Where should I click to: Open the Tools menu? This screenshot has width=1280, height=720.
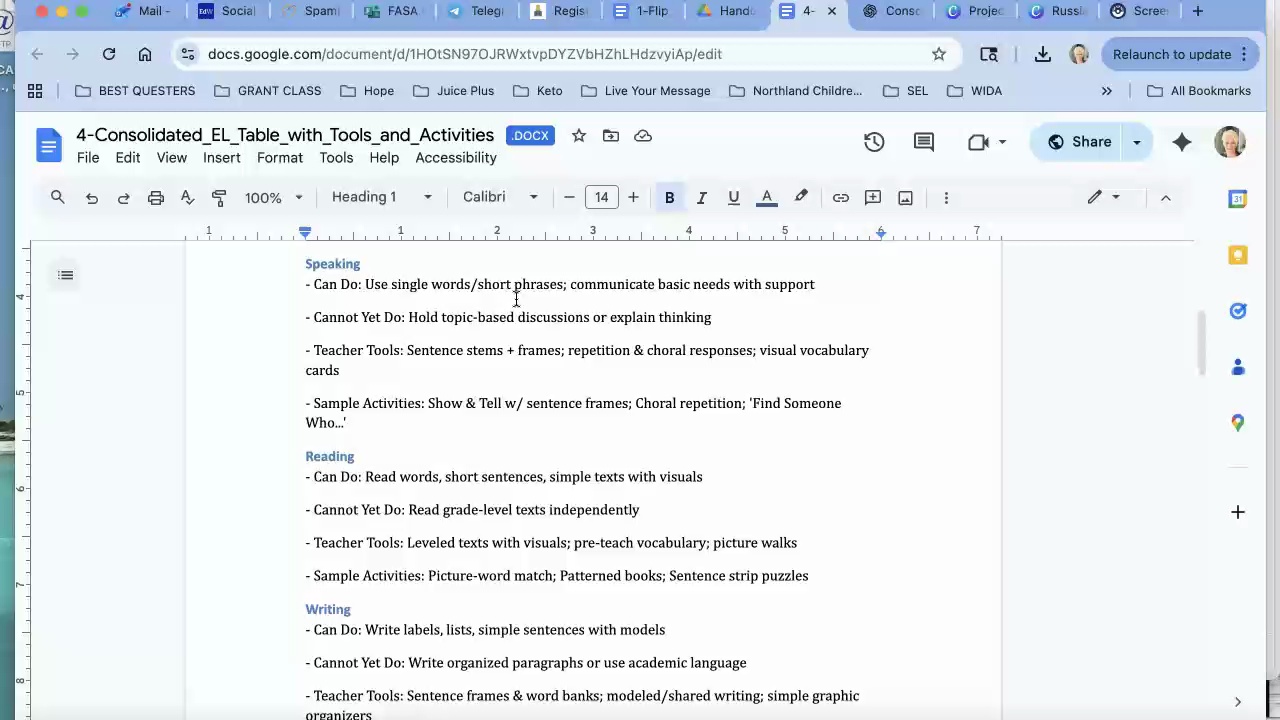pos(336,158)
